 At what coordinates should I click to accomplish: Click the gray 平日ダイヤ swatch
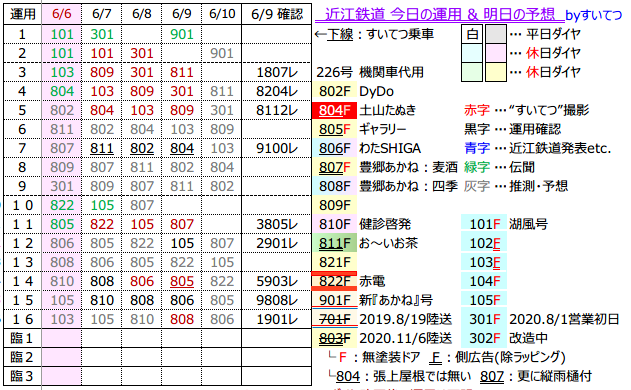point(496,34)
